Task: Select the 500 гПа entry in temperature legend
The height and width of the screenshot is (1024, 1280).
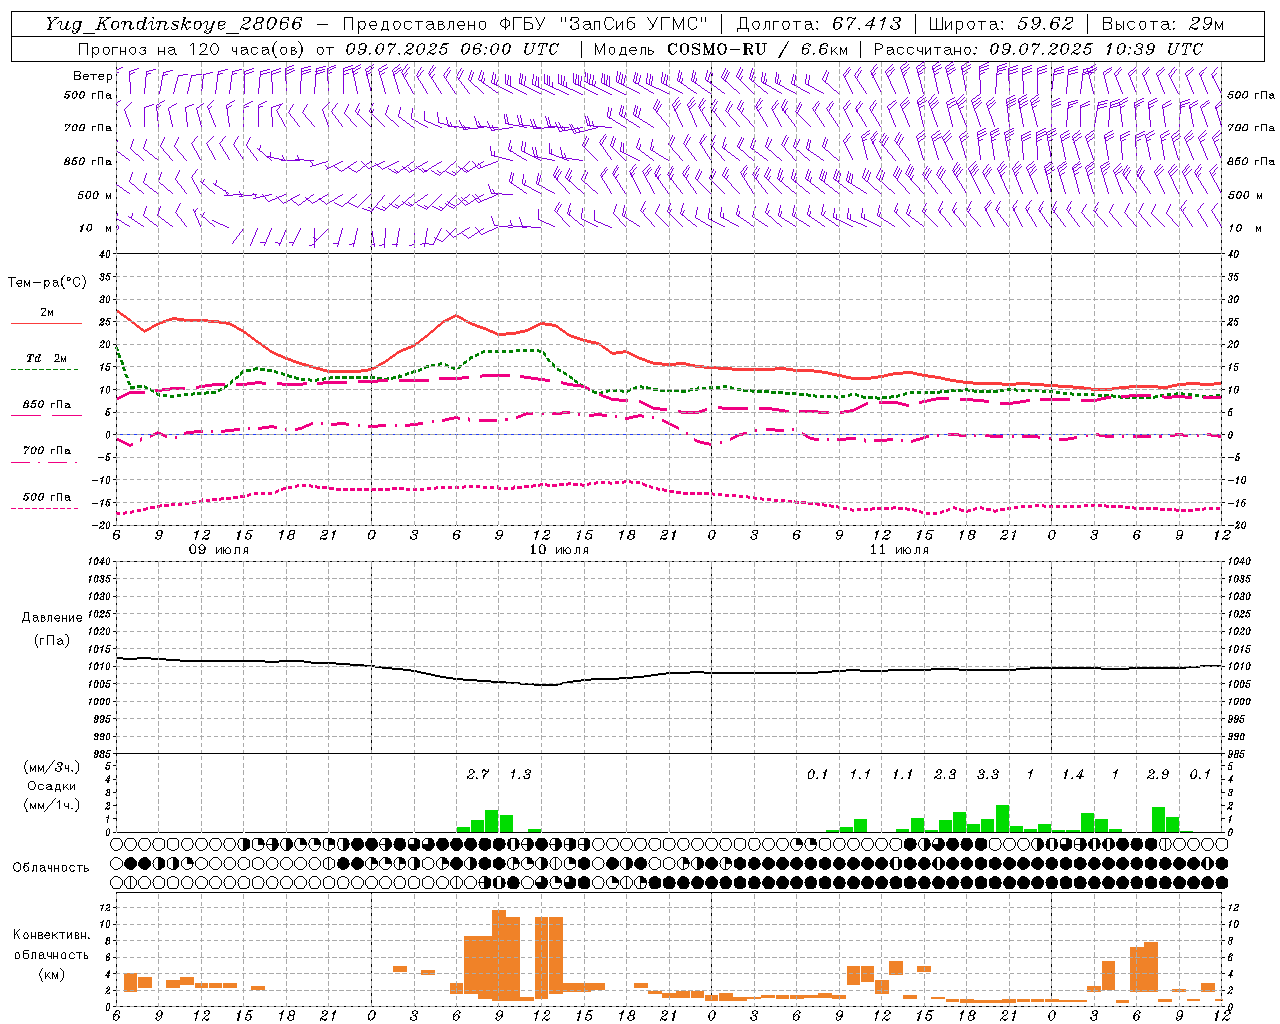Action: coord(47,497)
